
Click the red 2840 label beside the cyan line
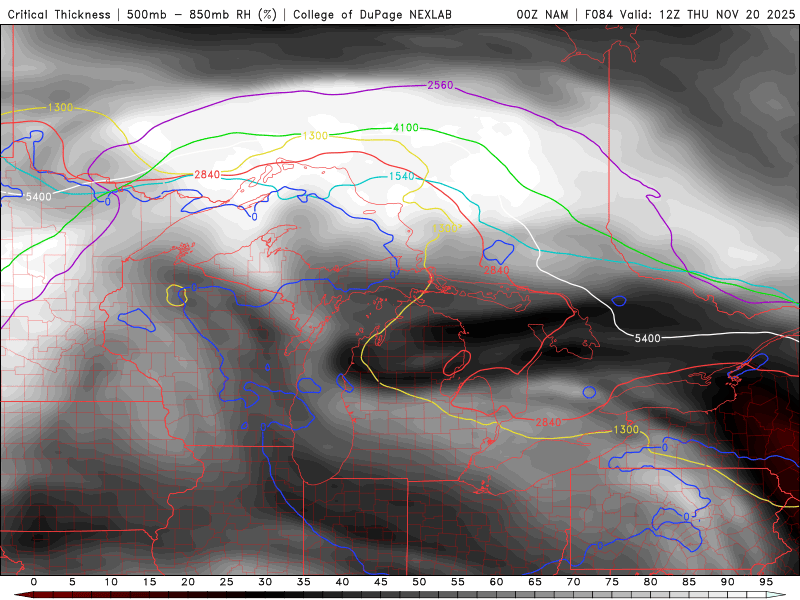[207, 174]
